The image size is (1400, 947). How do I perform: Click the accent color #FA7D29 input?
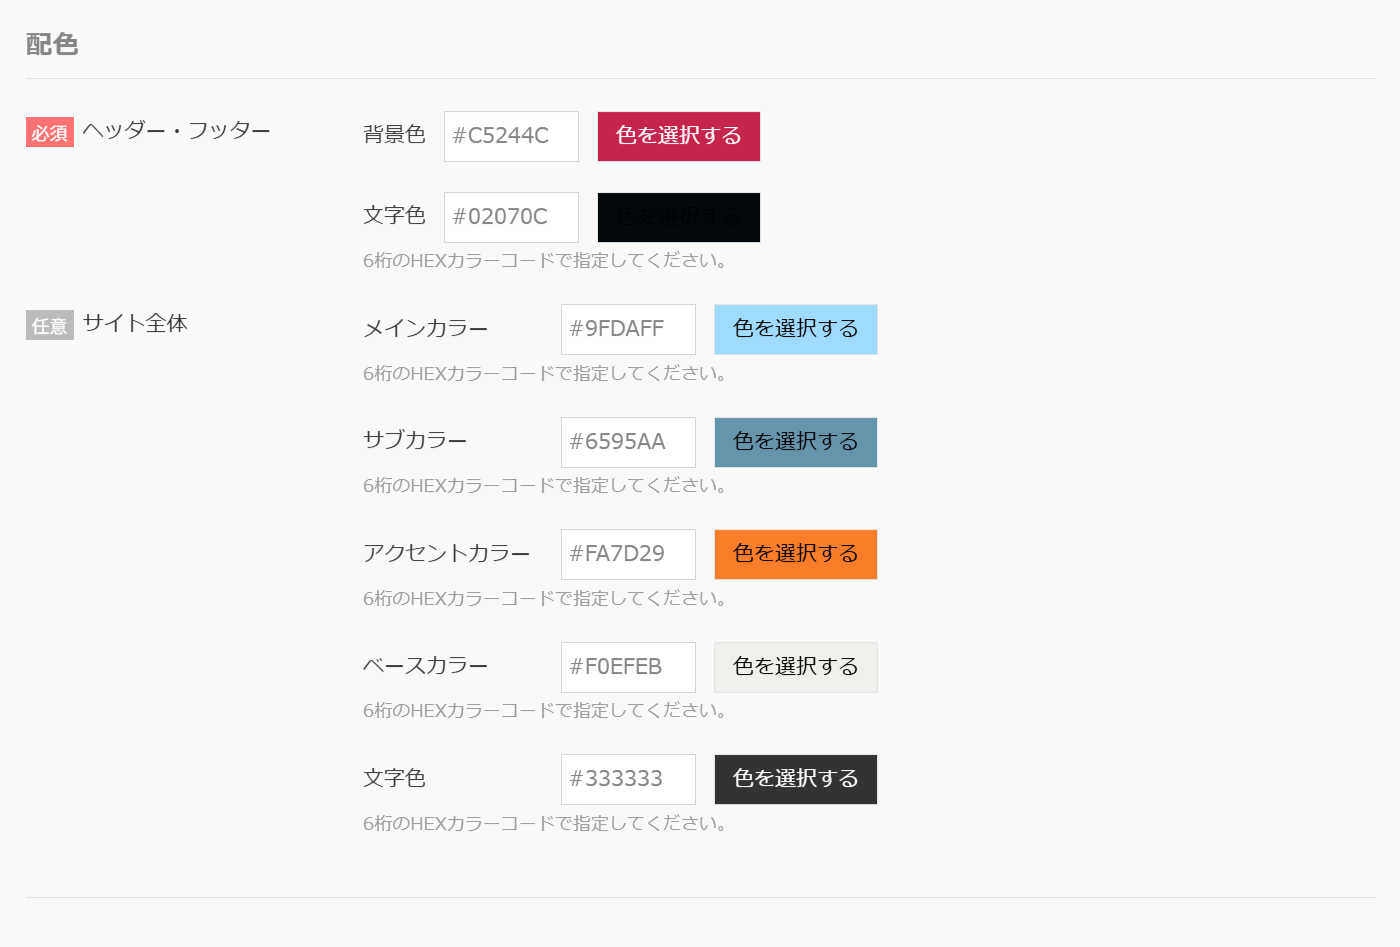628,554
